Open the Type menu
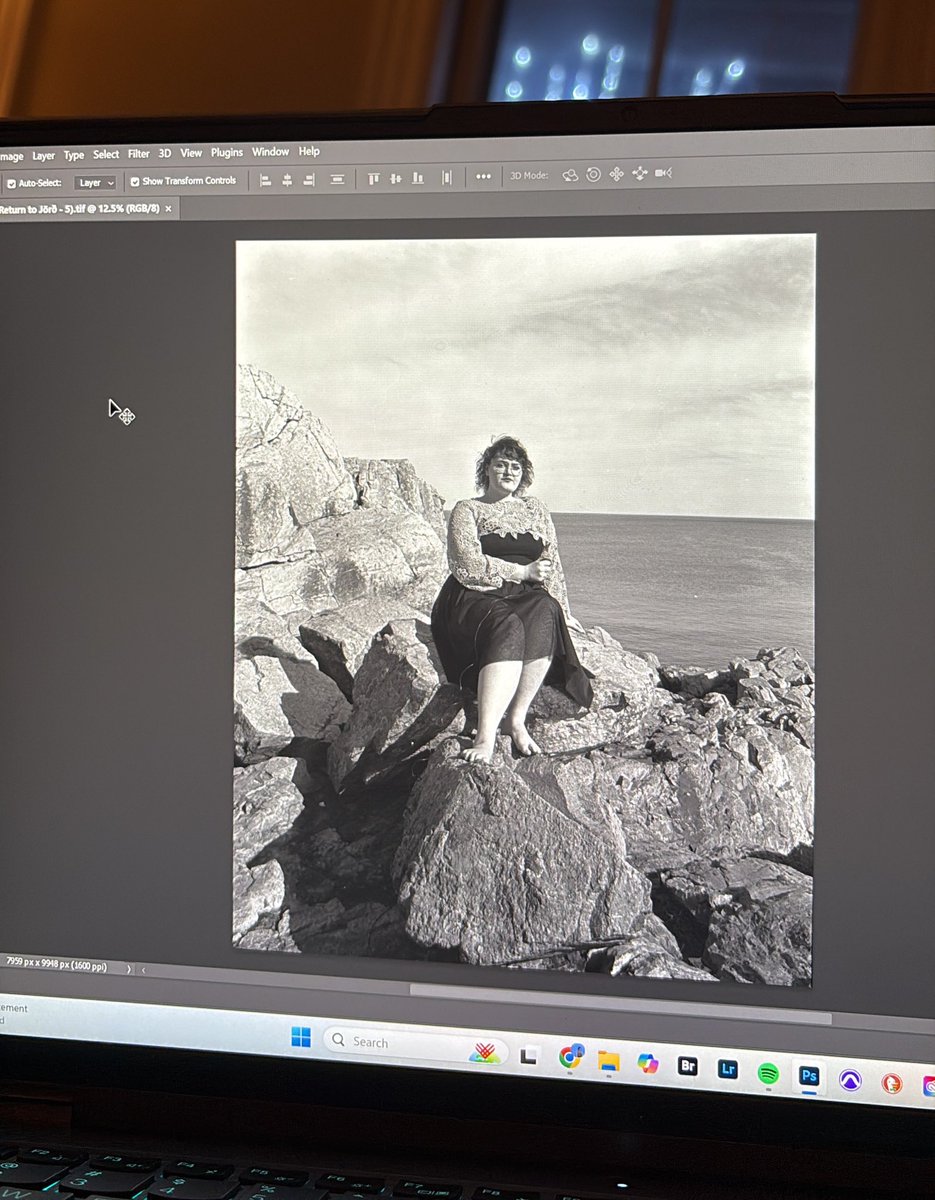The height and width of the screenshot is (1200, 935). (74, 155)
